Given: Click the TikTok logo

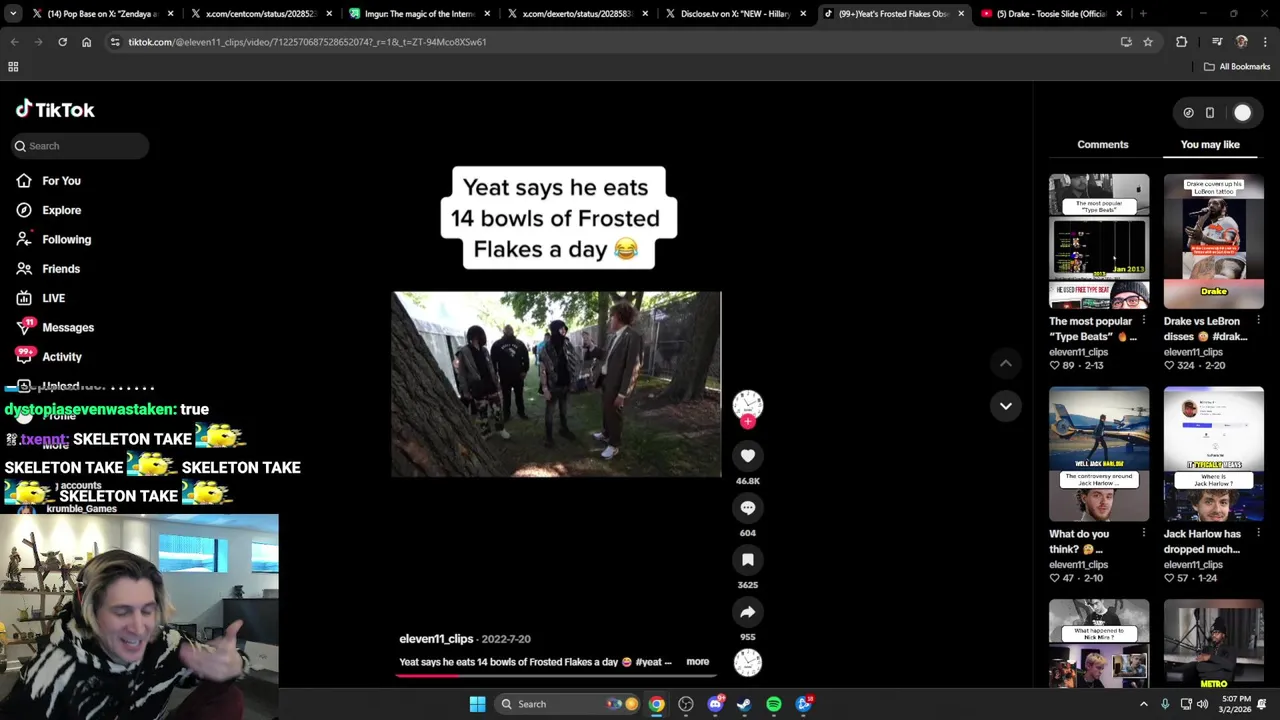Looking at the screenshot, I should (x=55, y=110).
